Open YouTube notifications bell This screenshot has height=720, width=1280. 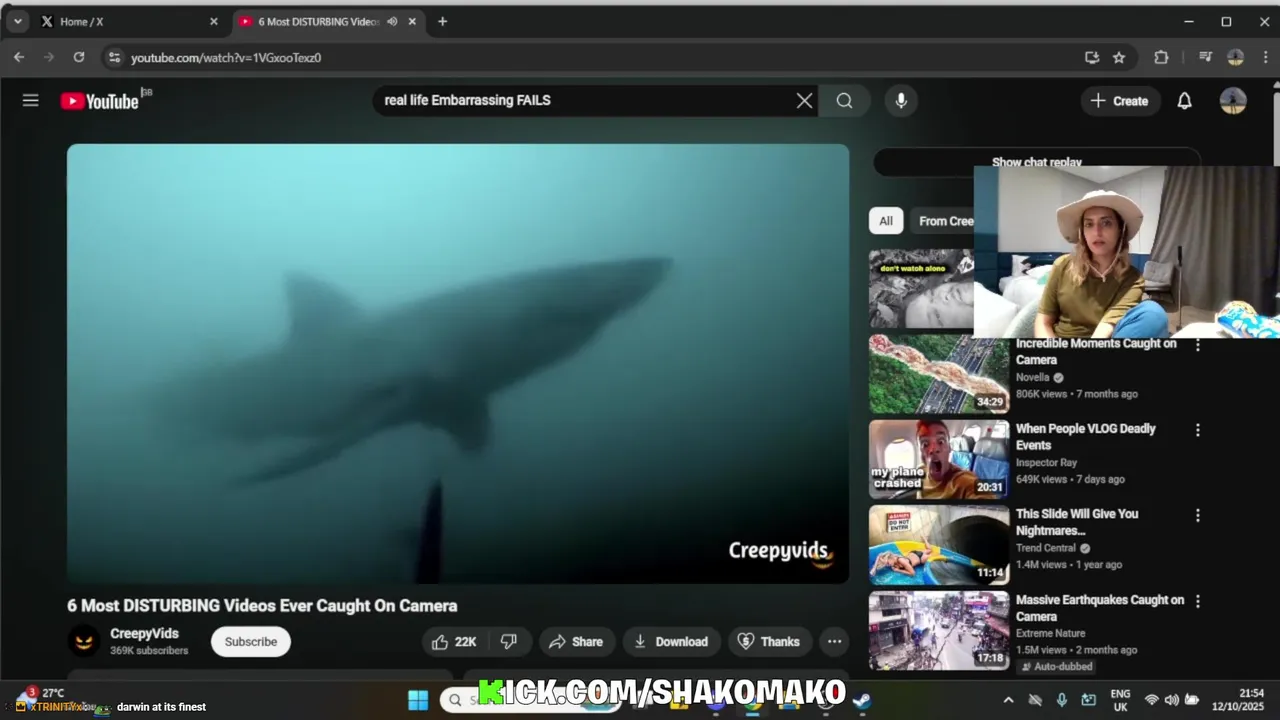1184,101
